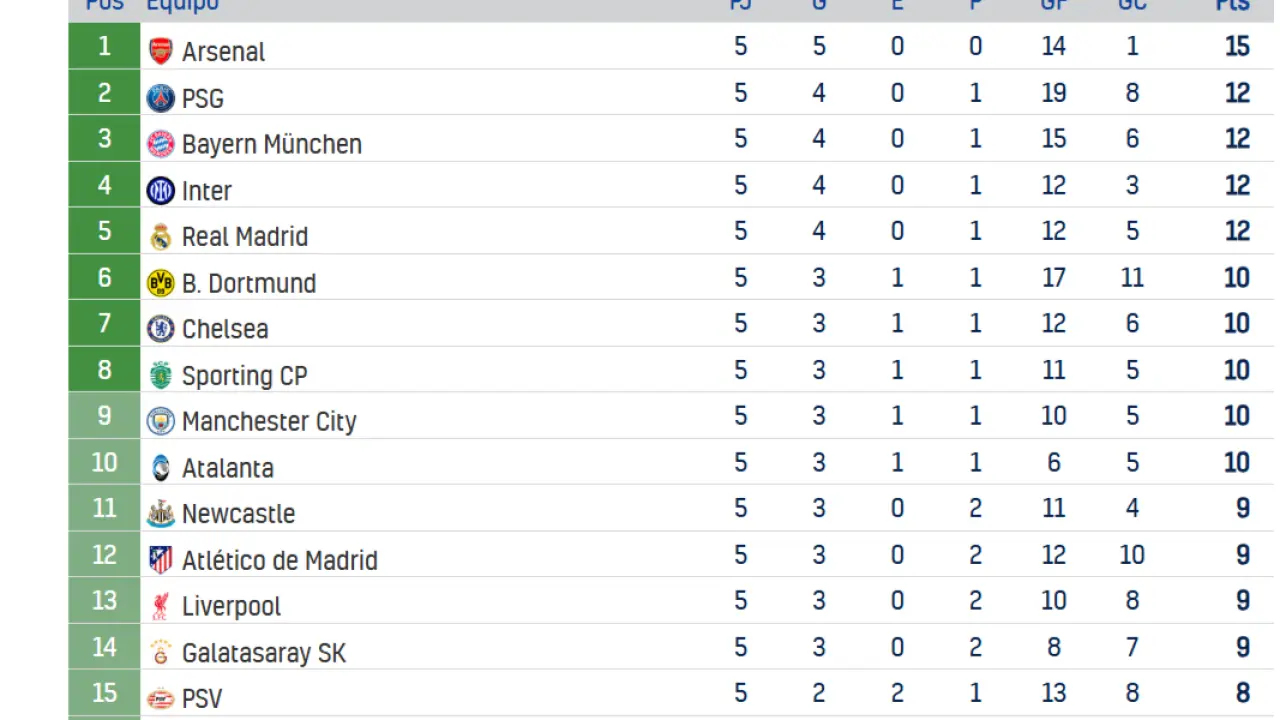The width and height of the screenshot is (1280, 720).
Task: Click the Newcastle club crest icon
Action: pos(160,514)
